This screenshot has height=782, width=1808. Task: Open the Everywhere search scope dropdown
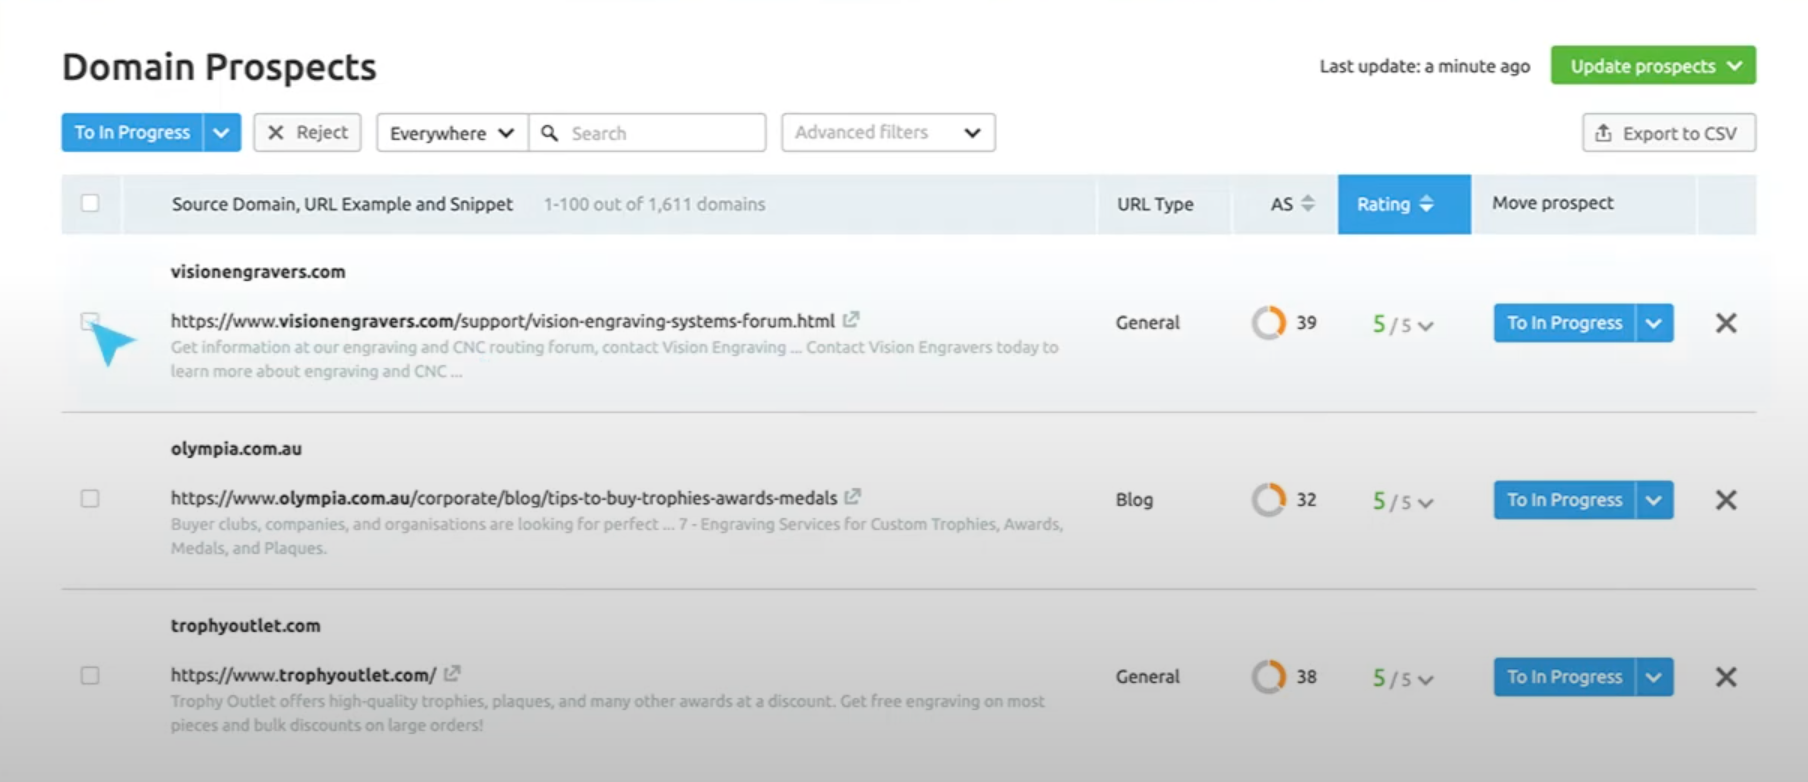point(452,133)
